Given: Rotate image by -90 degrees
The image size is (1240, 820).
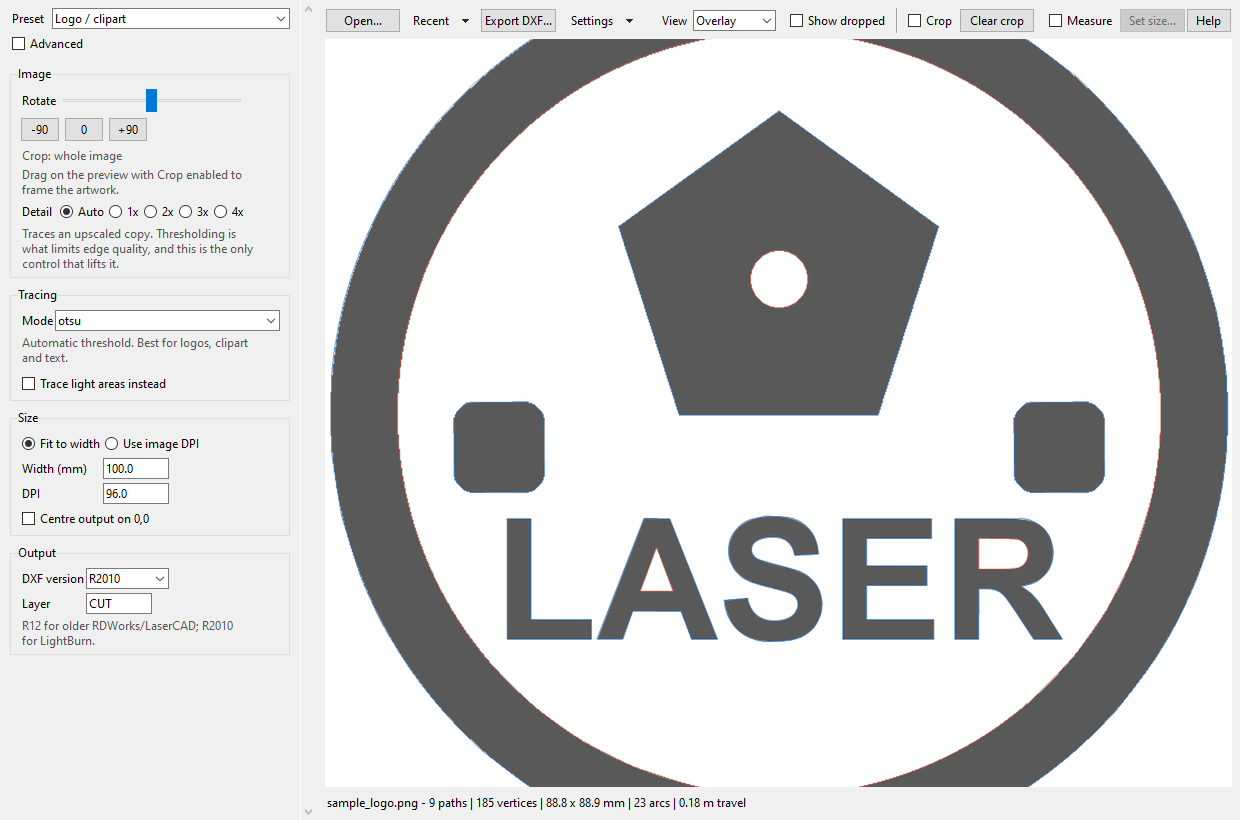Looking at the screenshot, I should (x=40, y=130).
